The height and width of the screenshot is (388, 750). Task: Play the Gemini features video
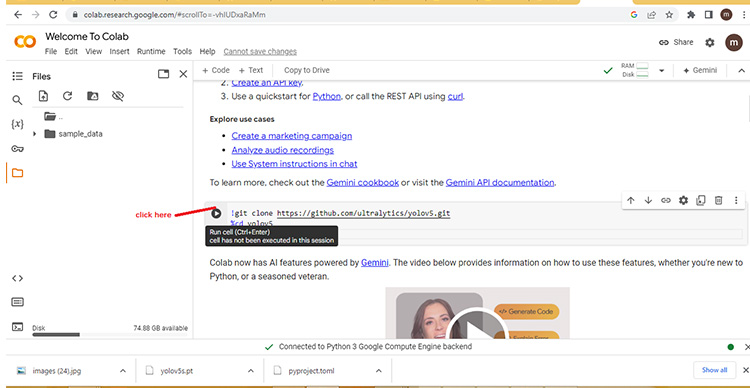tap(477, 330)
